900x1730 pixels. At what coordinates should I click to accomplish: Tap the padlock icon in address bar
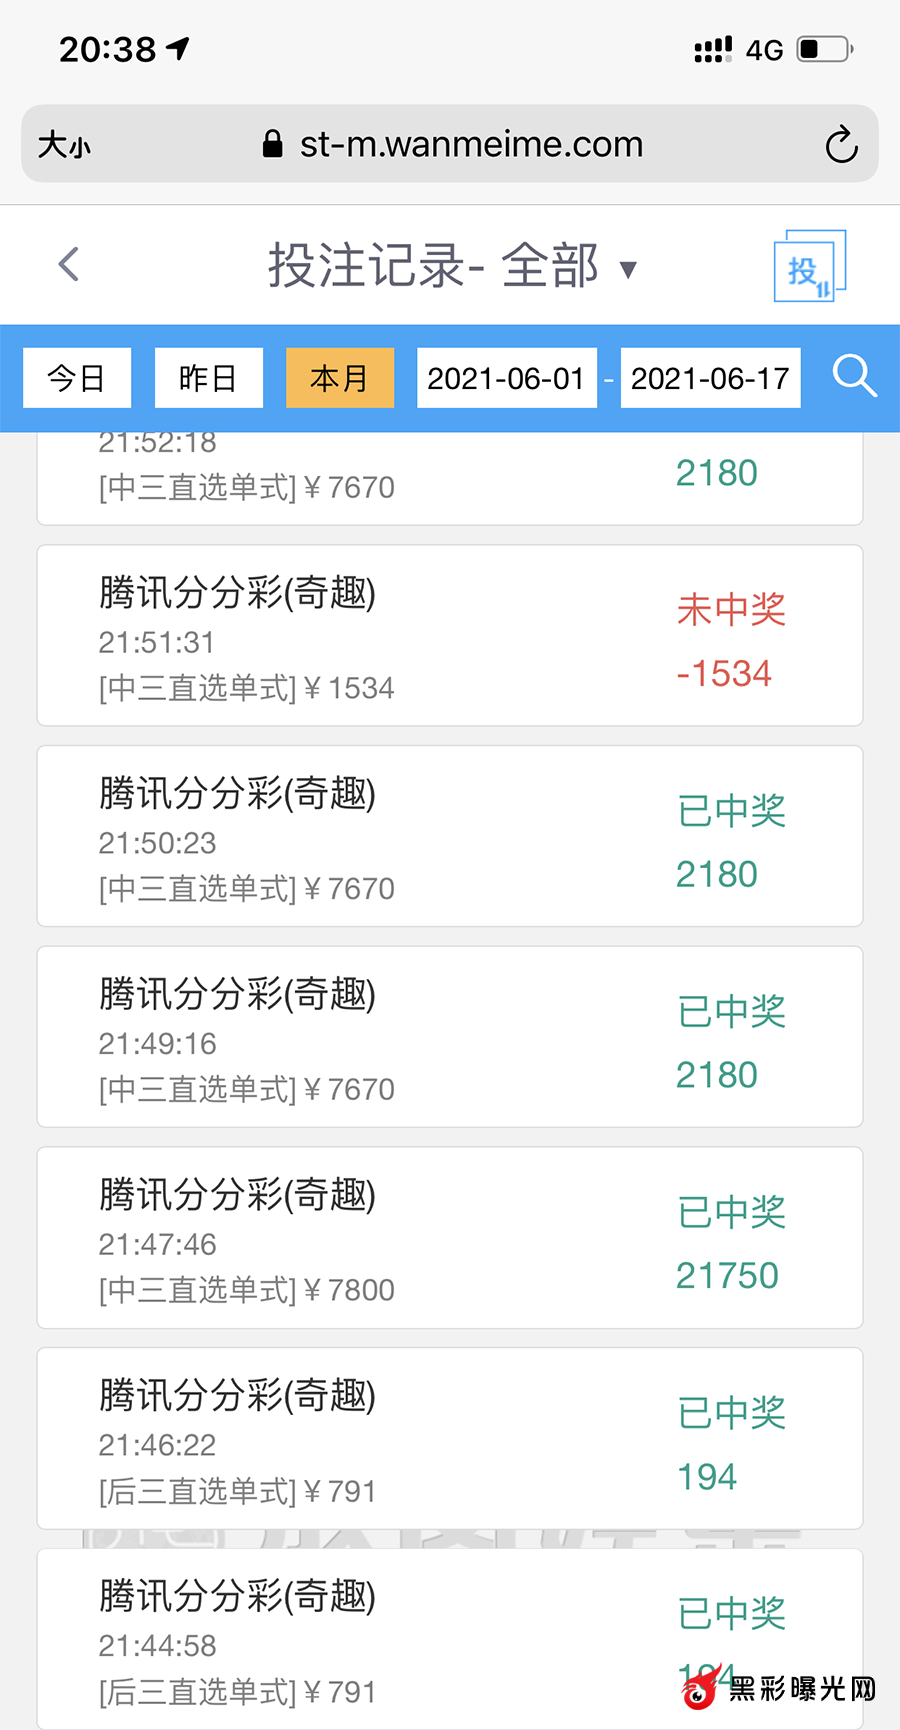(272, 144)
